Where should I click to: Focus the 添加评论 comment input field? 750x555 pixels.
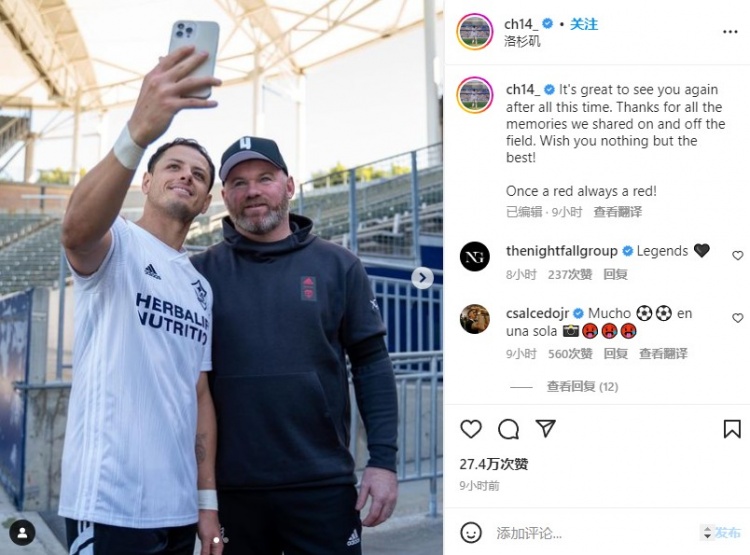pos(593,533)
